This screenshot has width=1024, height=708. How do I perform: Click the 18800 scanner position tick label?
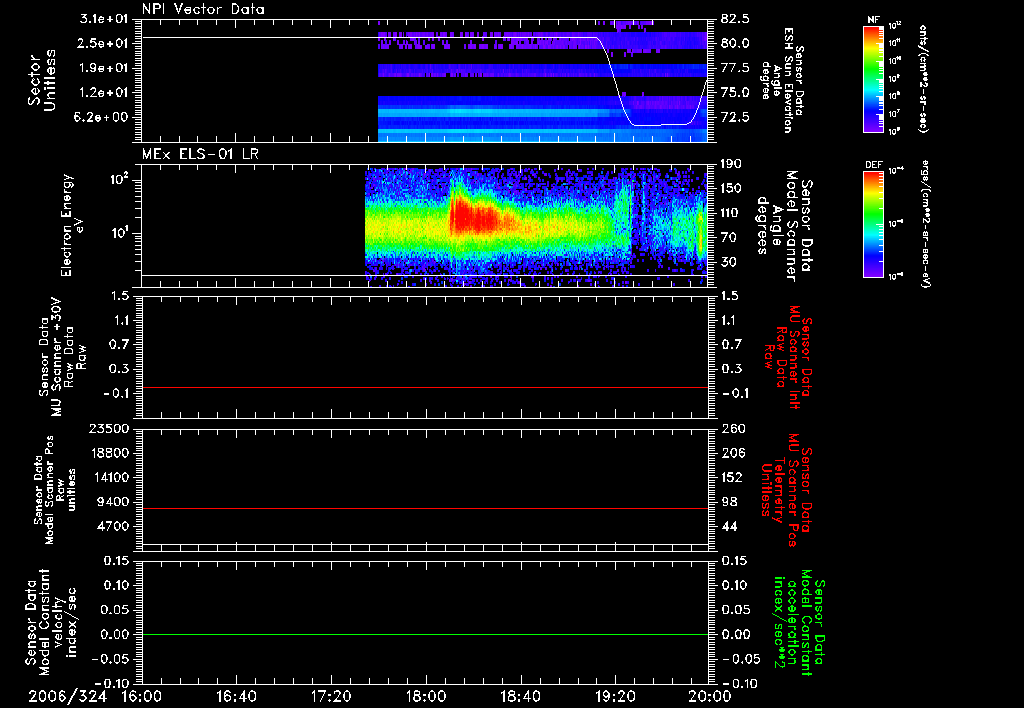coord(110,453)
